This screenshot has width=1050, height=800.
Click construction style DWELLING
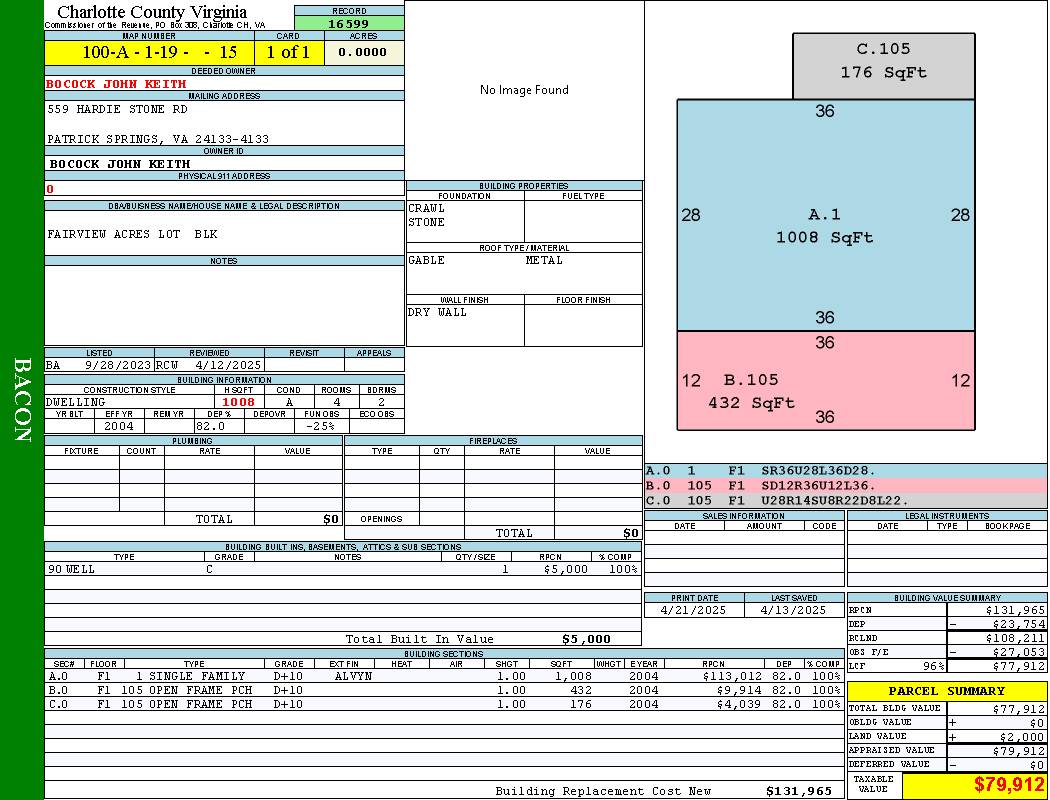(x=75, y=402)
